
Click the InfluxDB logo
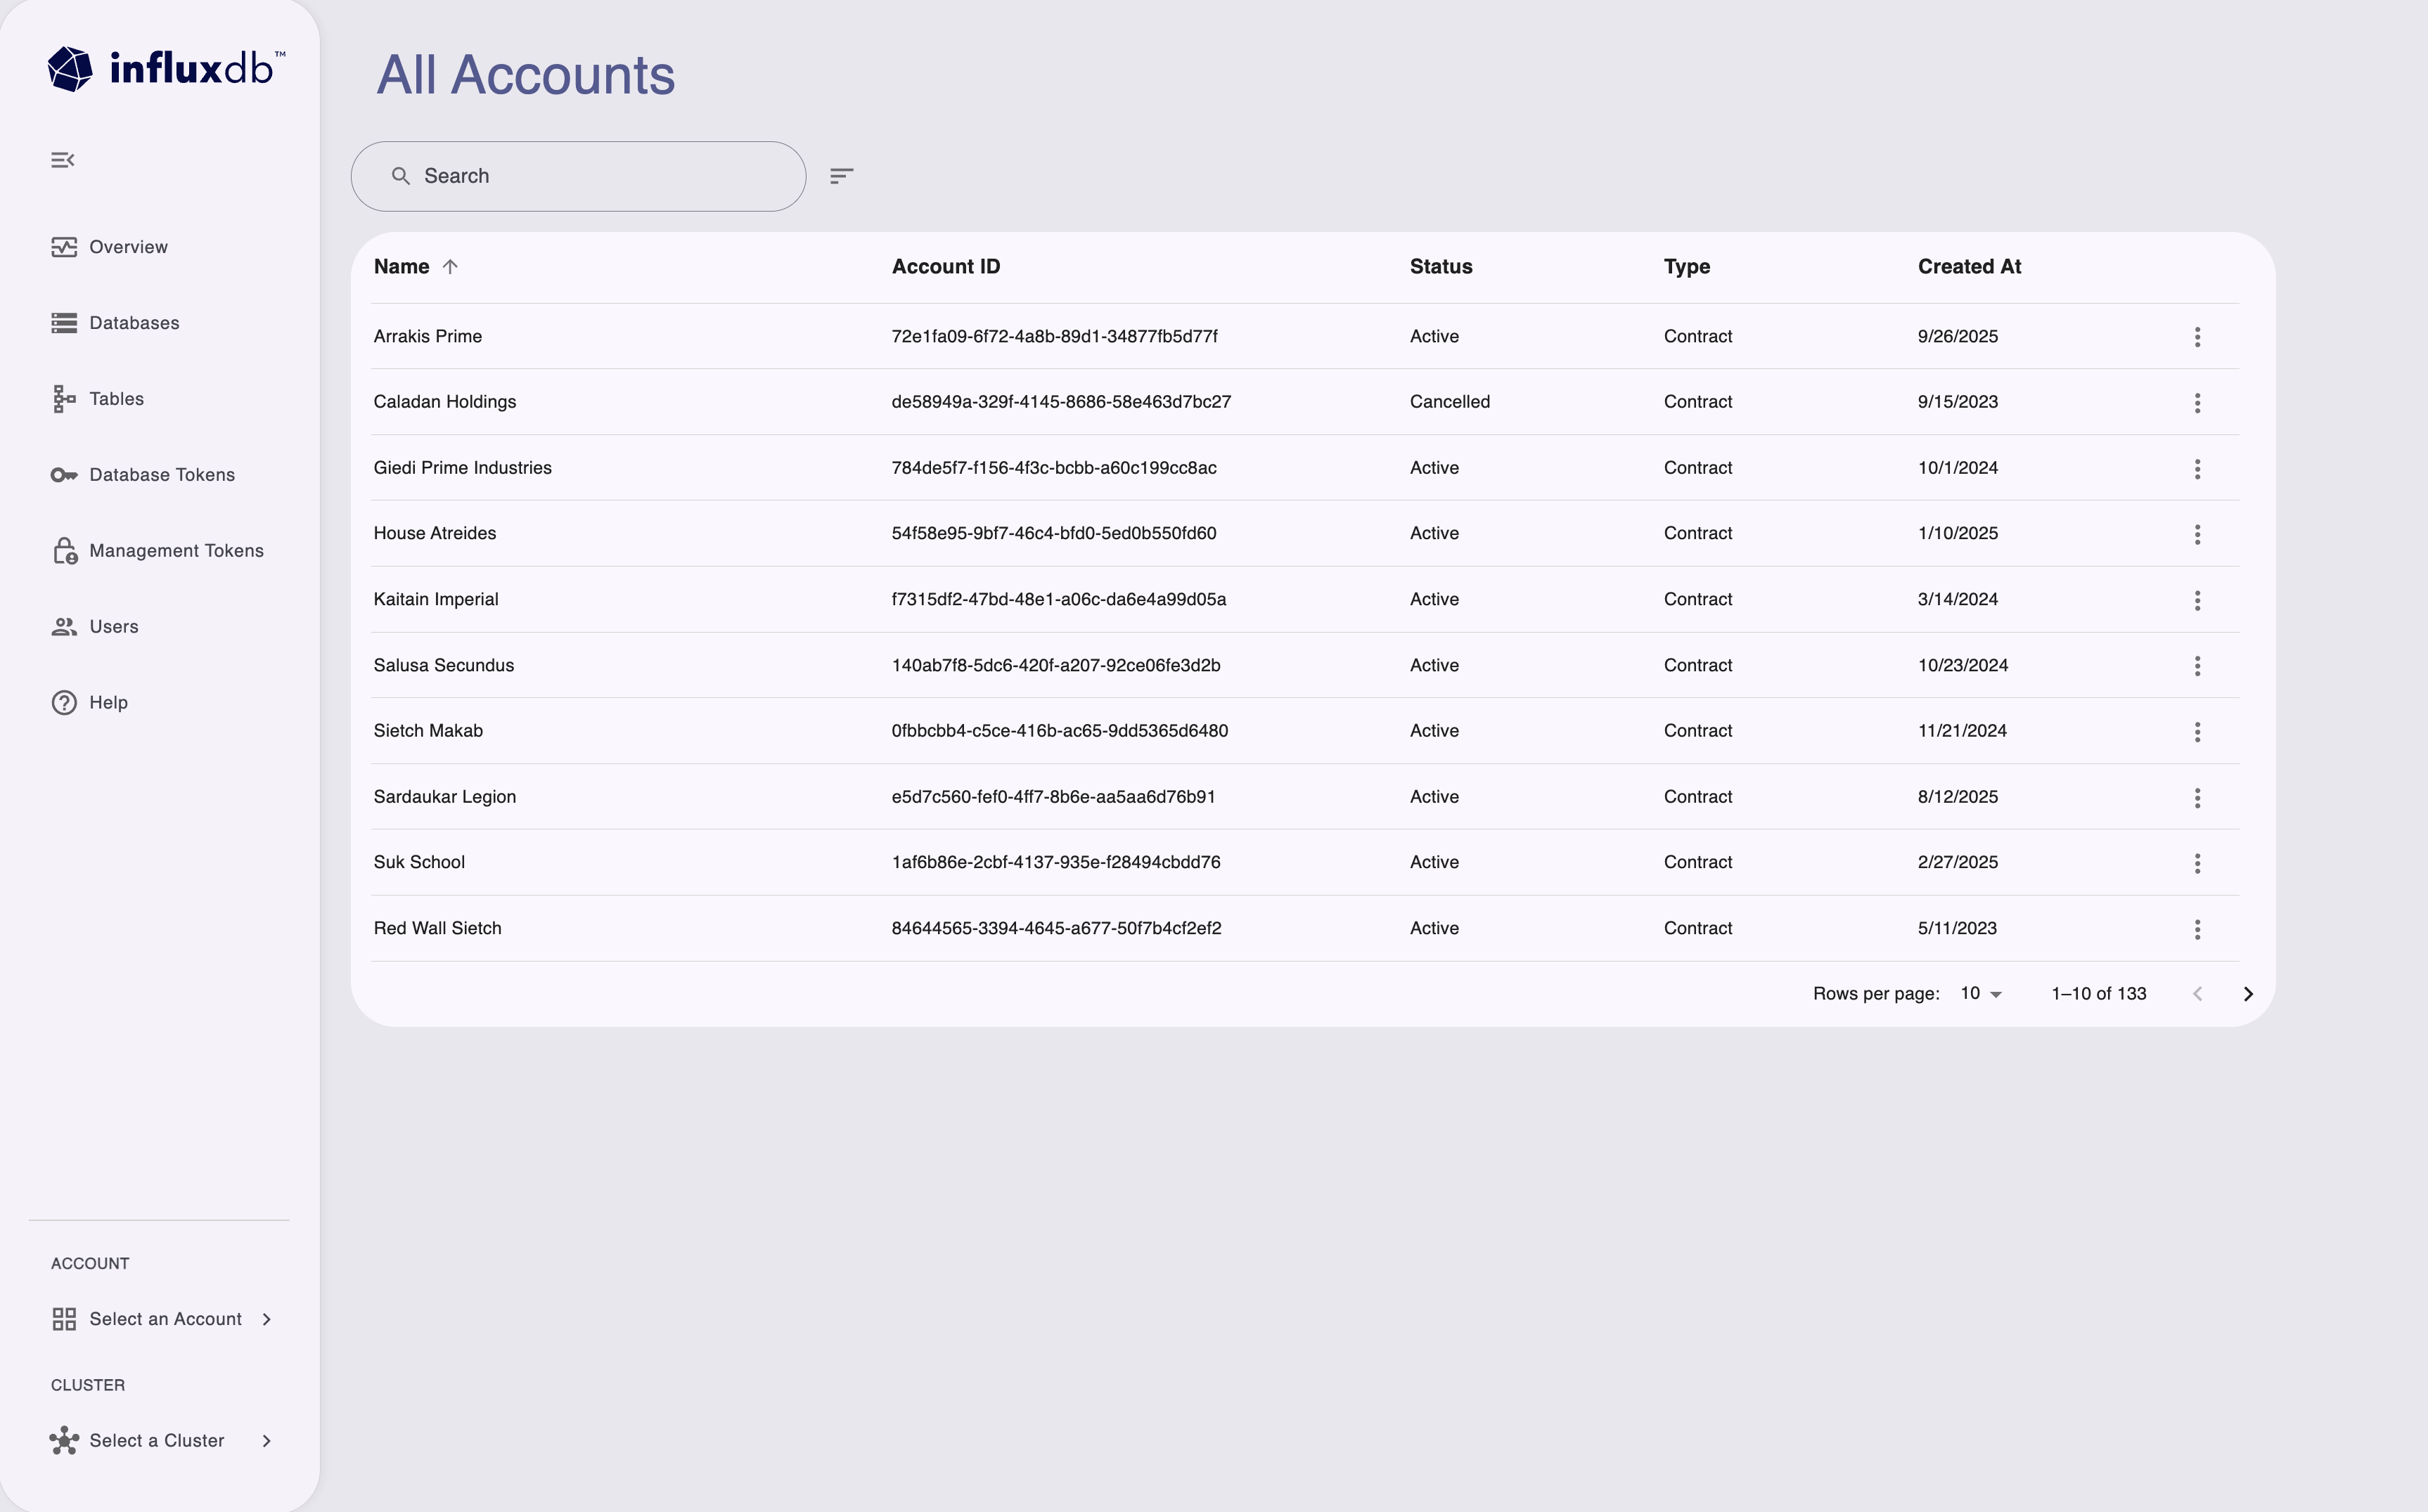point(165,67)
